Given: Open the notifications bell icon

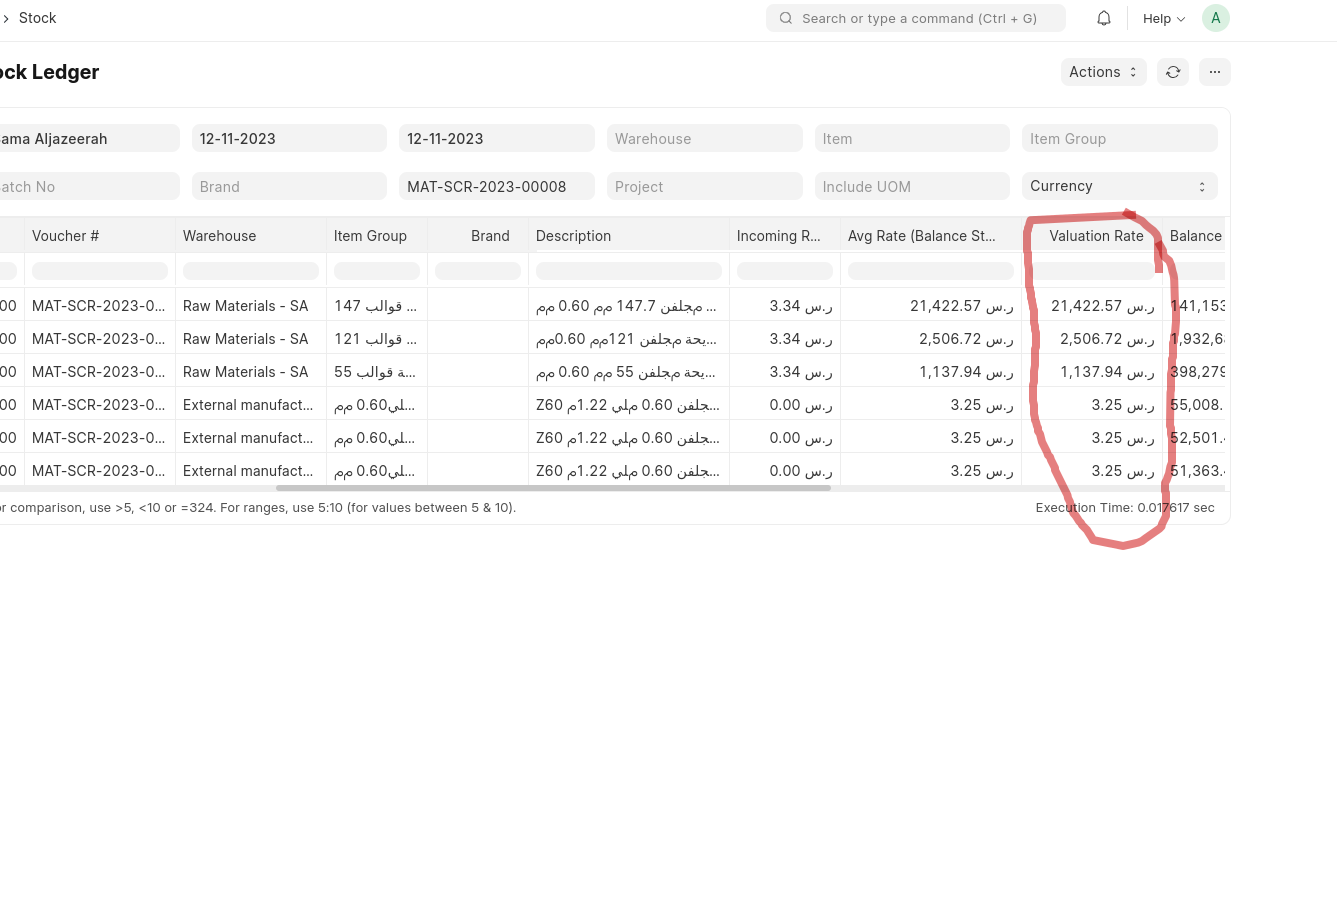Looking at the screenshot, I should click(x=1103, y=18).
